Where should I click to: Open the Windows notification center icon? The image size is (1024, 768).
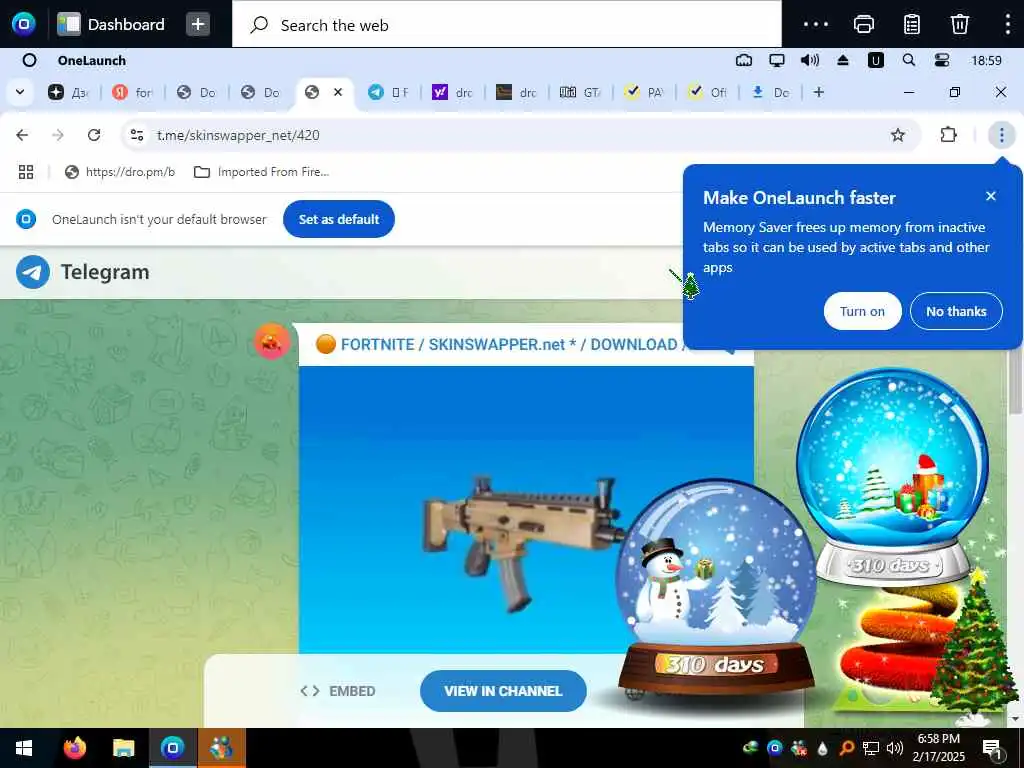992,748
